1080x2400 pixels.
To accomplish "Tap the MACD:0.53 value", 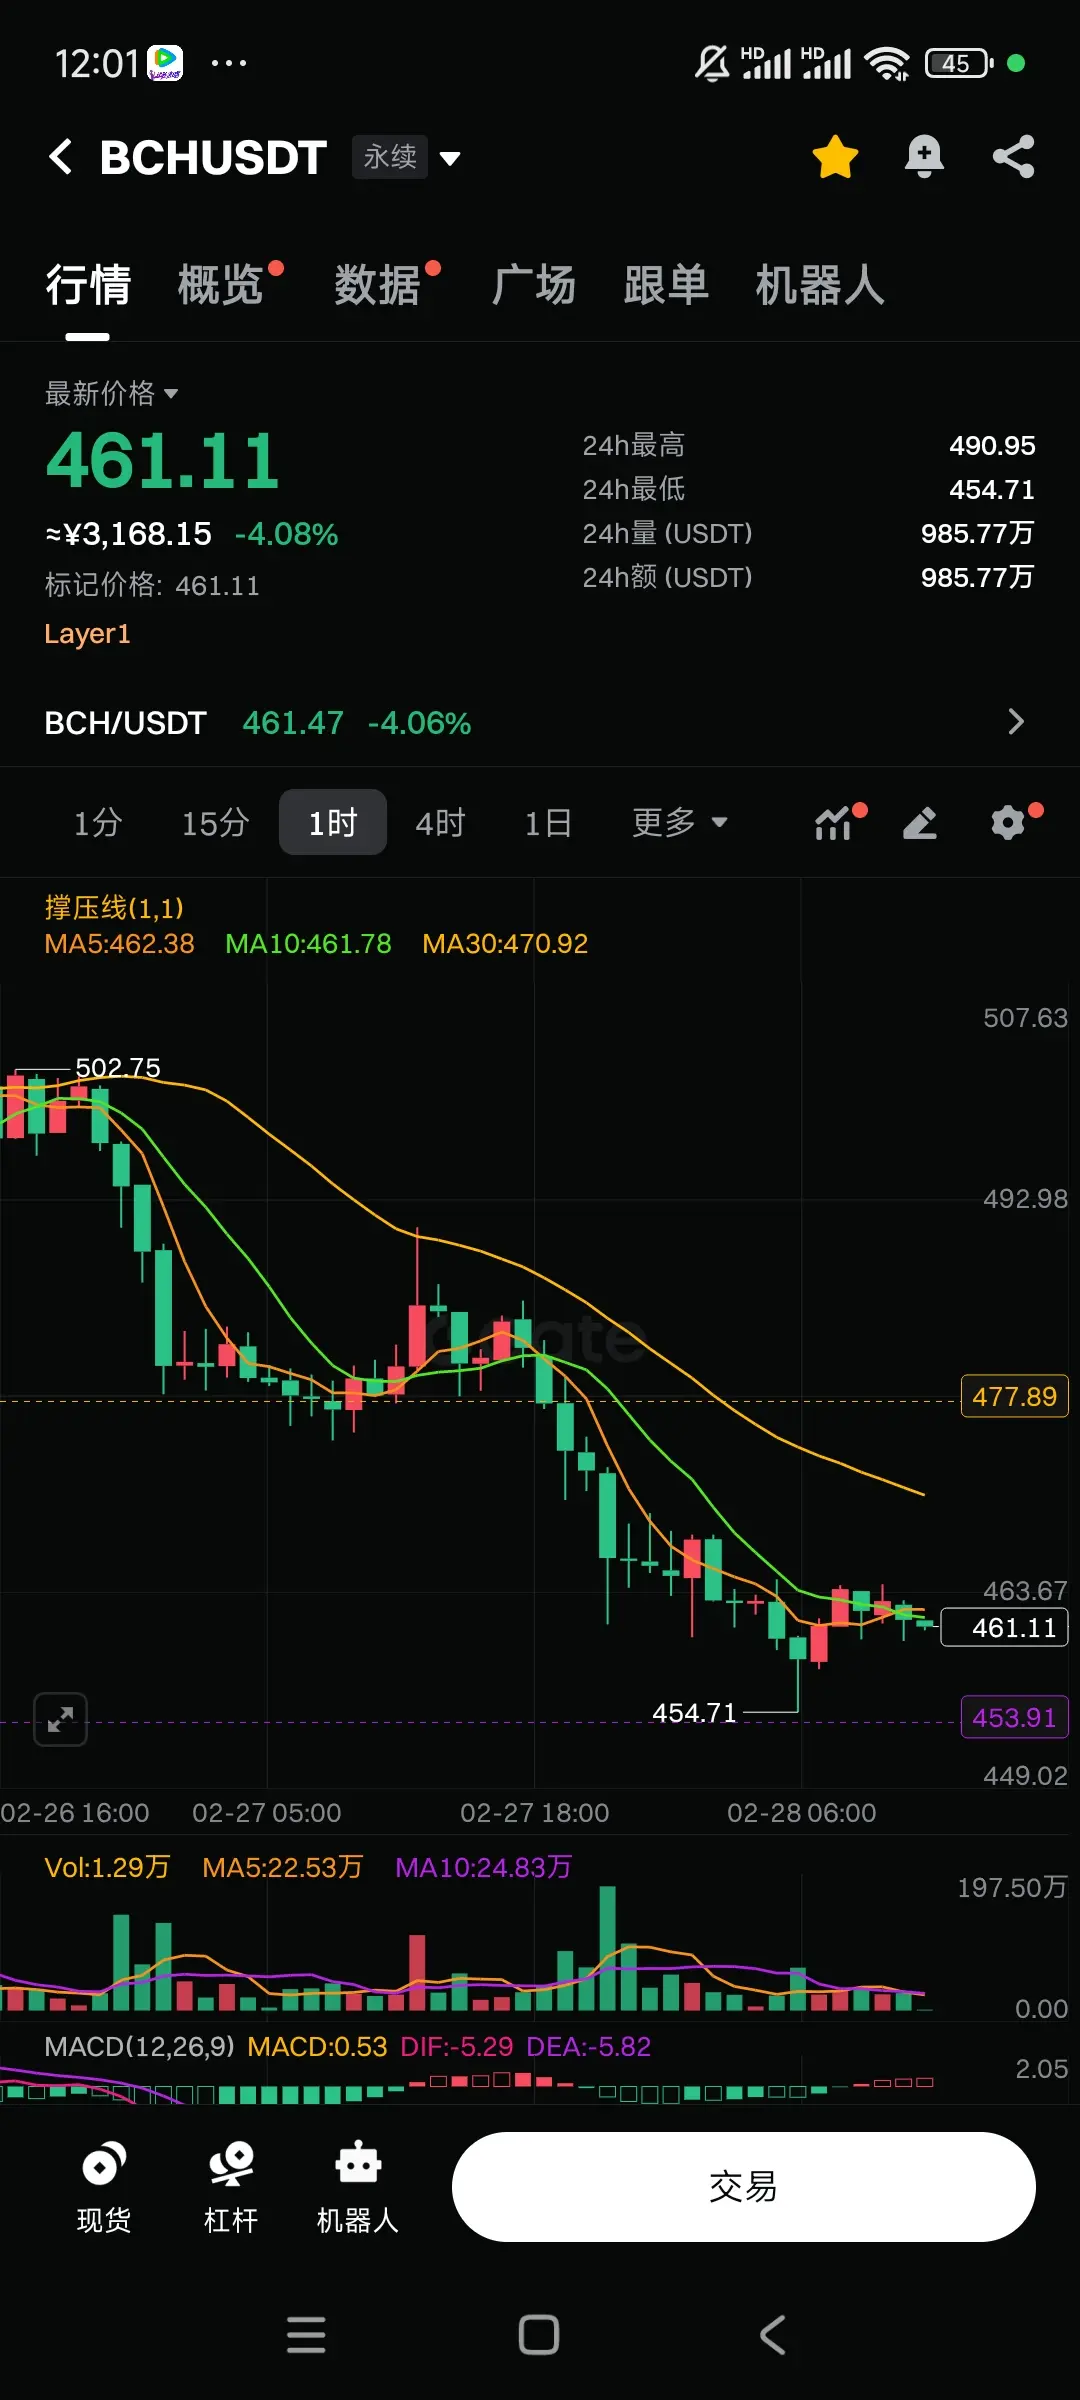I will point(317,2047).
